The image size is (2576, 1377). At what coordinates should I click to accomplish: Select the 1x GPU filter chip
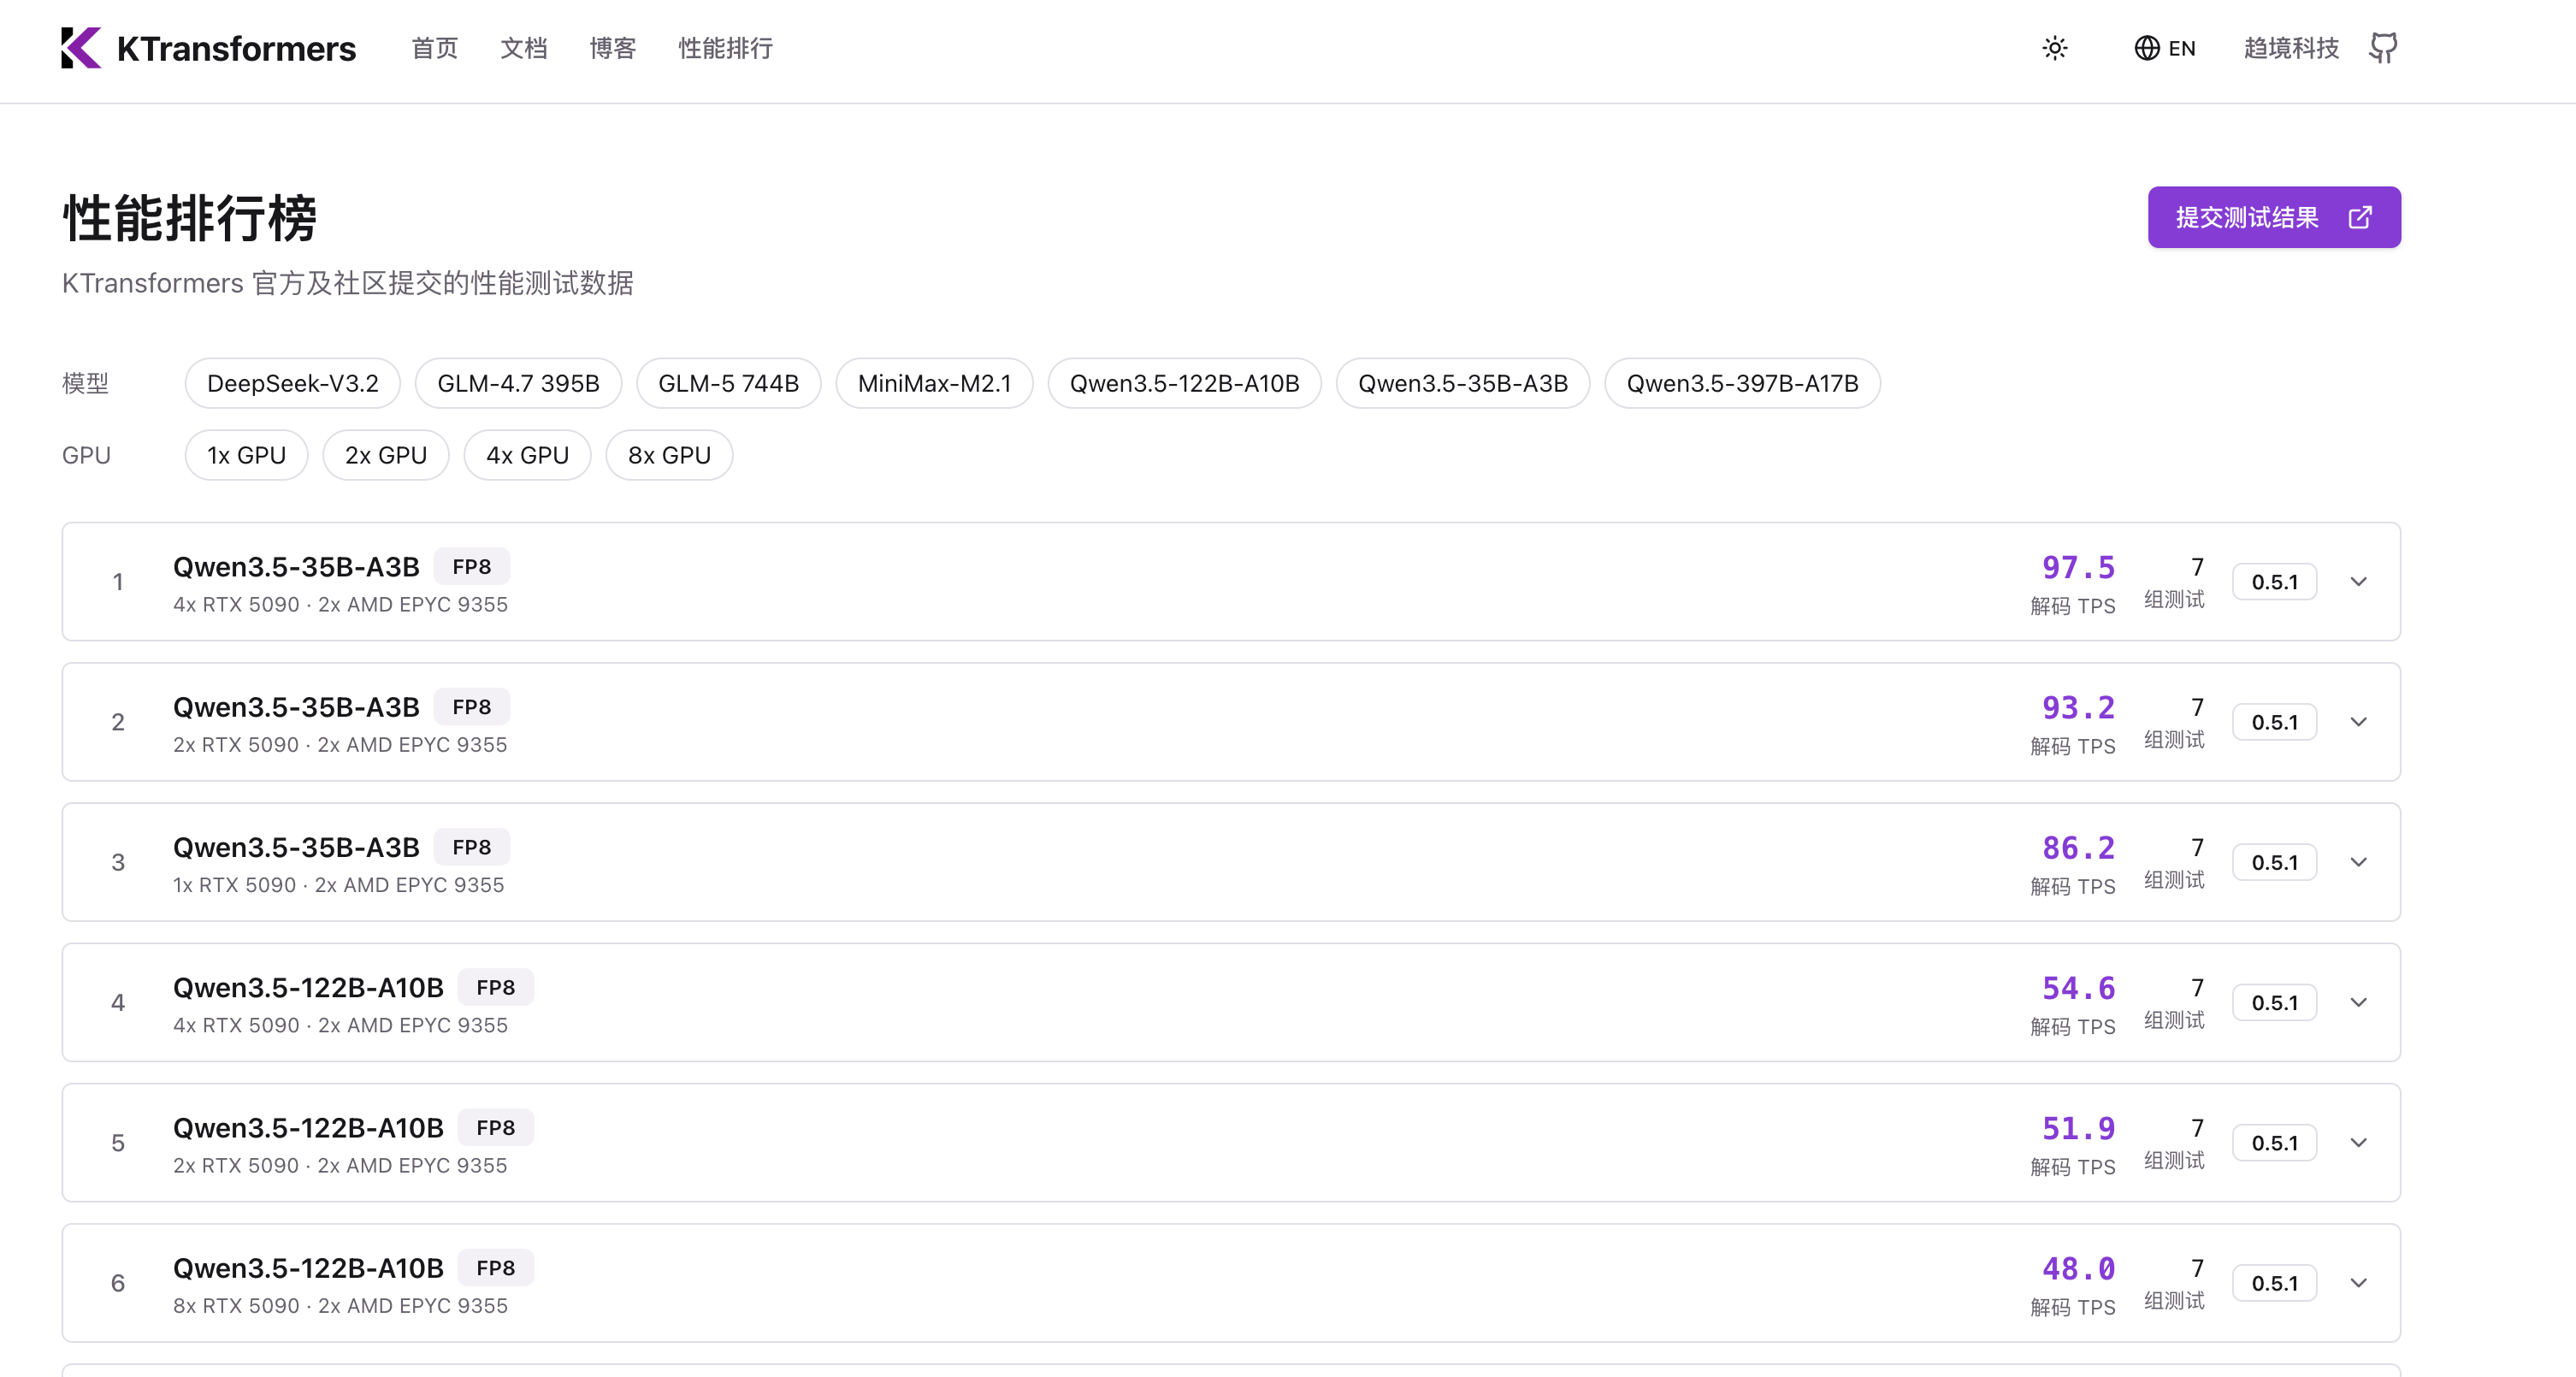(x=247, y=455)
